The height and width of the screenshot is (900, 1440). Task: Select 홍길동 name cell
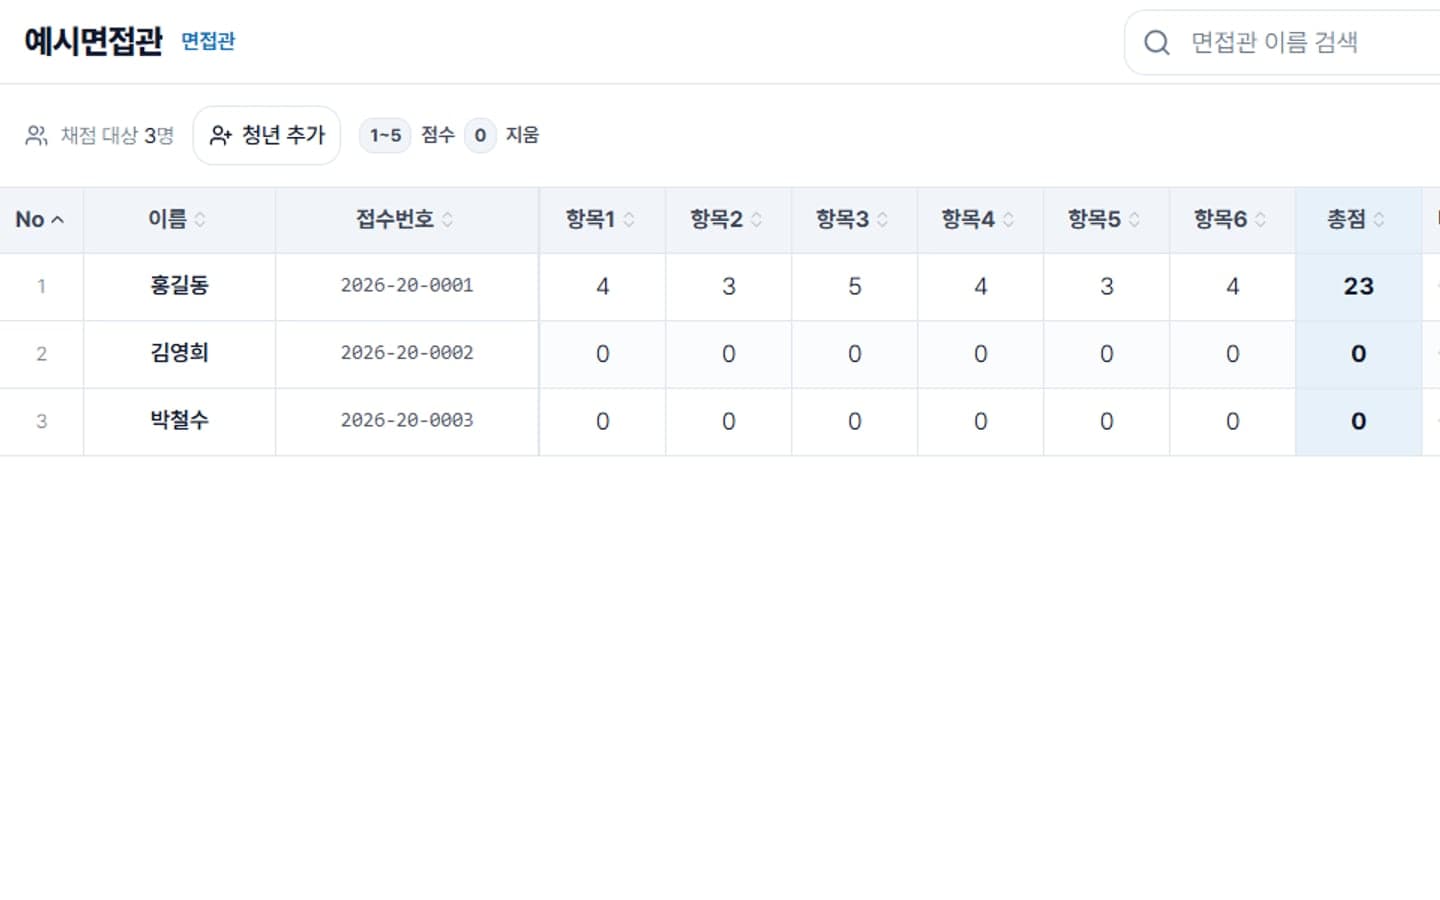pyautogui.click(x=180, y=286)
